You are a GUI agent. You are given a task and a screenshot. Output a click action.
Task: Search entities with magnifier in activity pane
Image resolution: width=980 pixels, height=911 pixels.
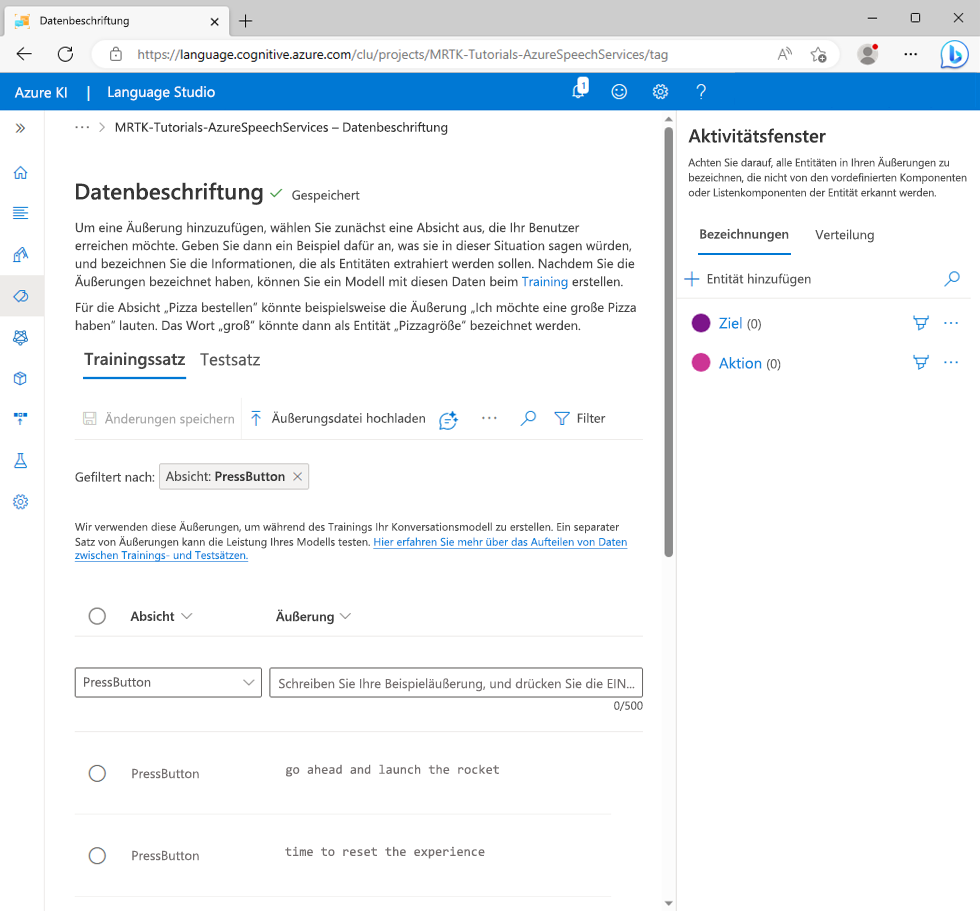click(952, 279)
